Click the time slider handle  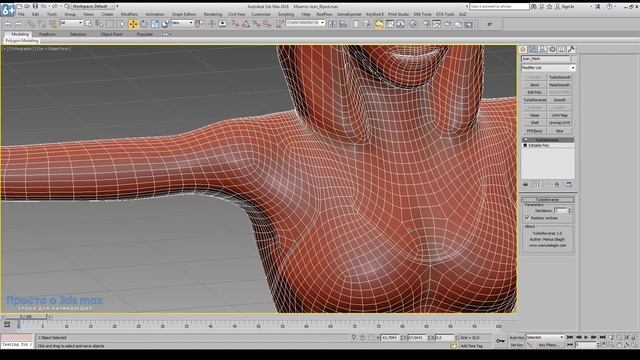point(26,316)
